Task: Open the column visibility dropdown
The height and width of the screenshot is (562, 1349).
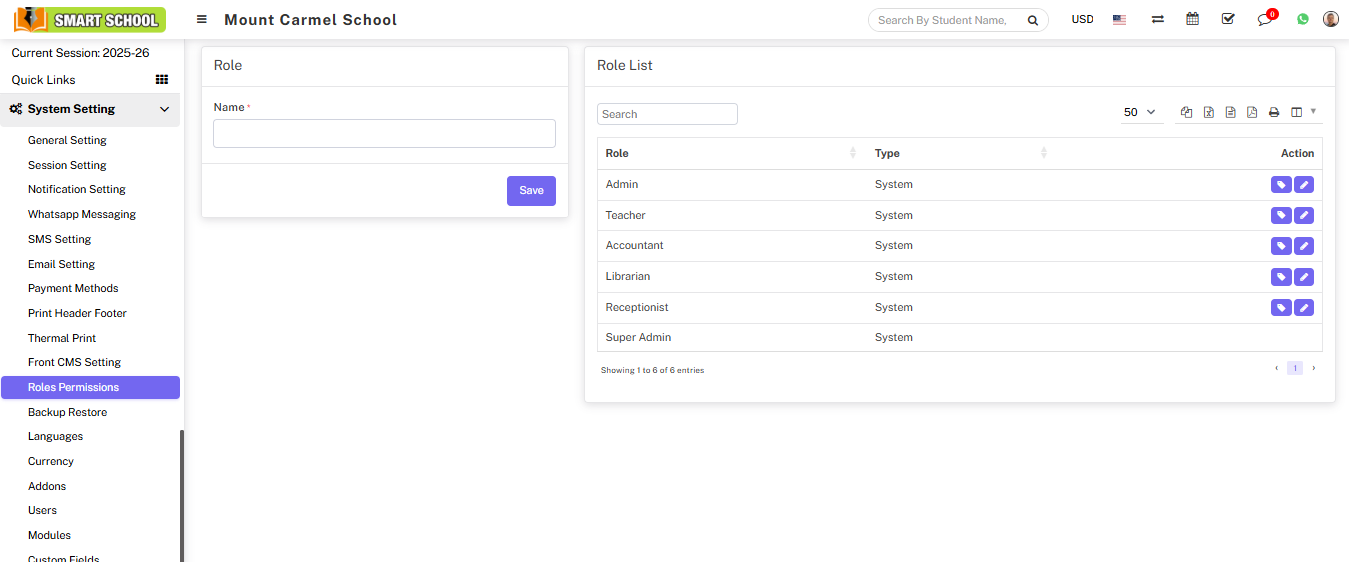Action: (1302, 113)
